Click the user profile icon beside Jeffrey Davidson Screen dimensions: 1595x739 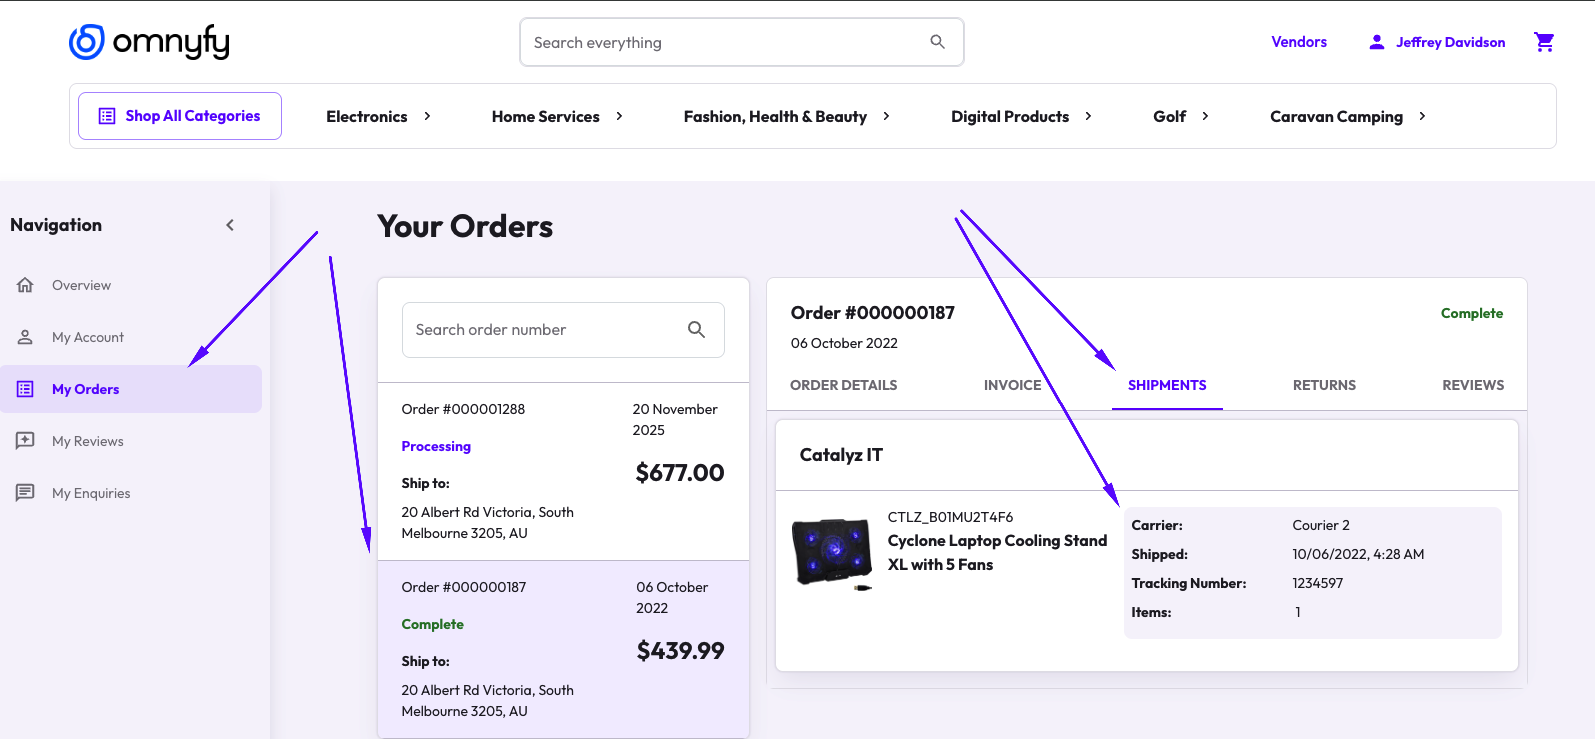1377,42
